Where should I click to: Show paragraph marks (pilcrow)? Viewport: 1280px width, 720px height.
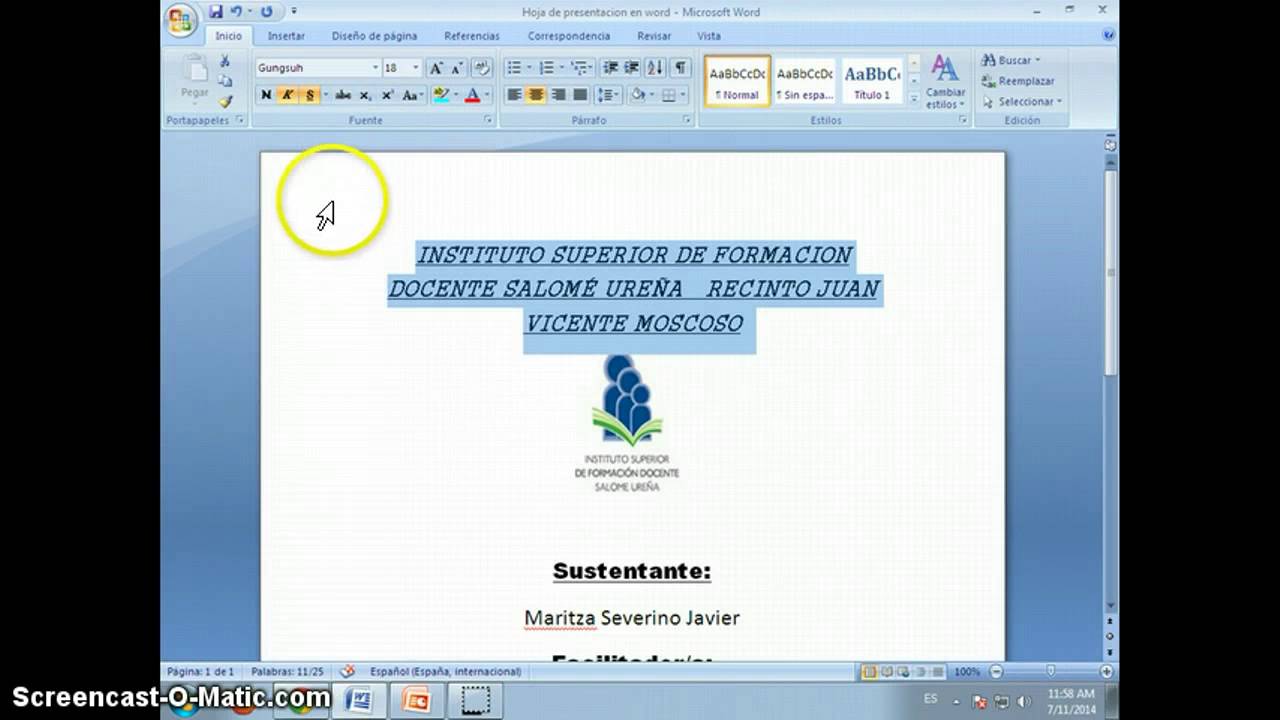tap(681, 68)
